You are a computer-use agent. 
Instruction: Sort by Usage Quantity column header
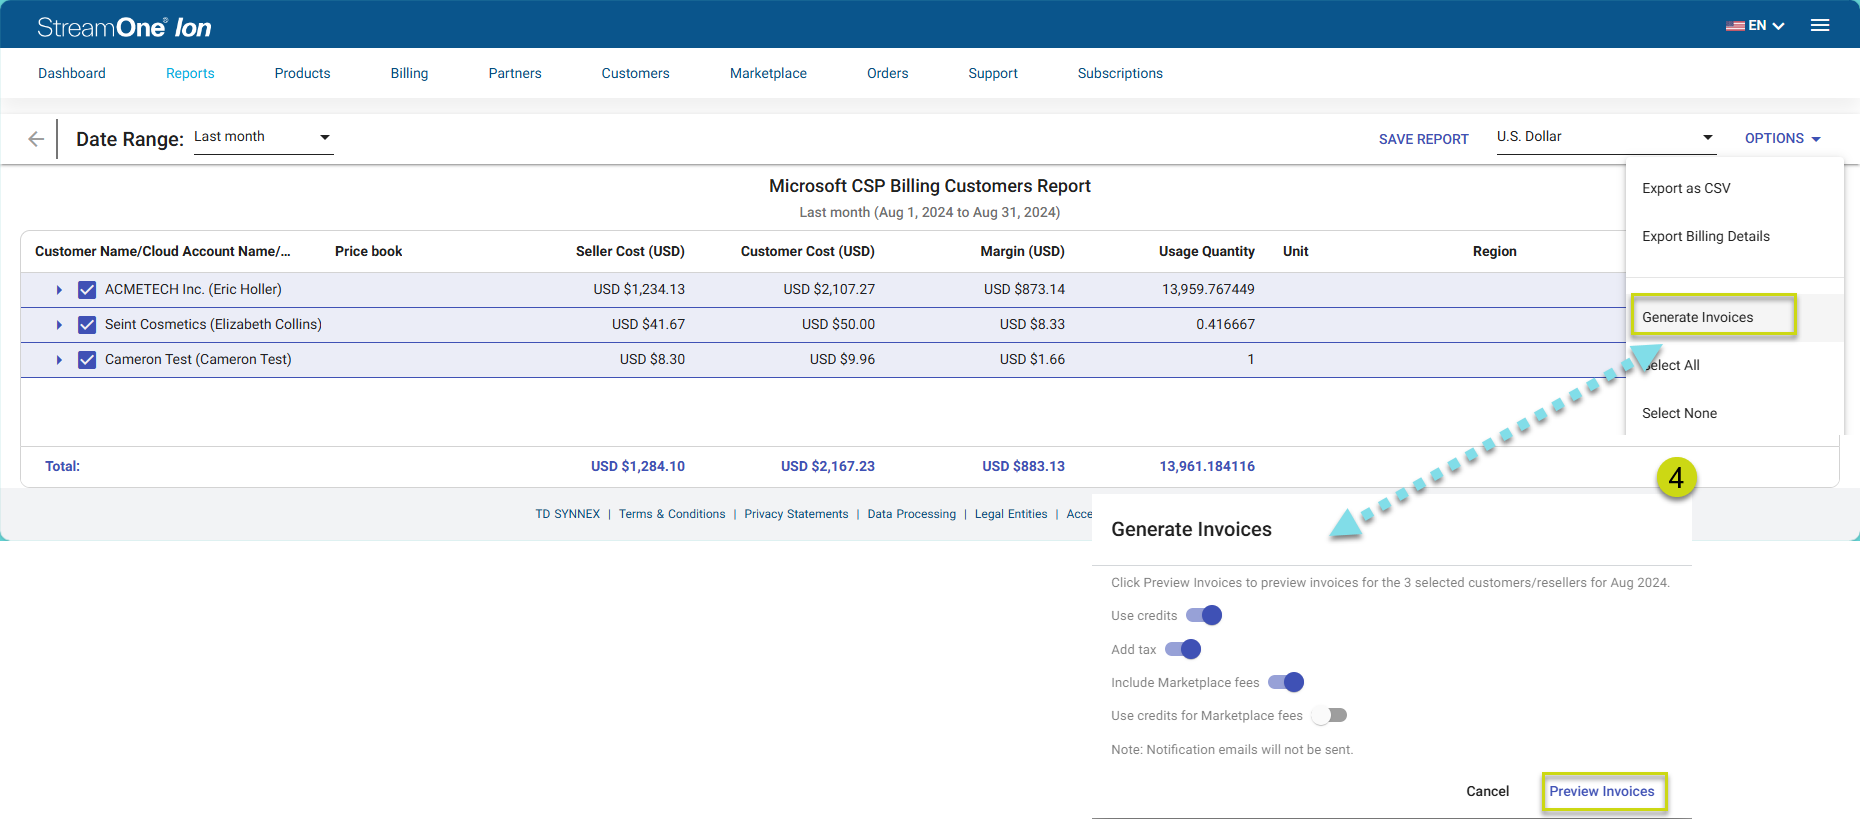[x=1206, y=251]
